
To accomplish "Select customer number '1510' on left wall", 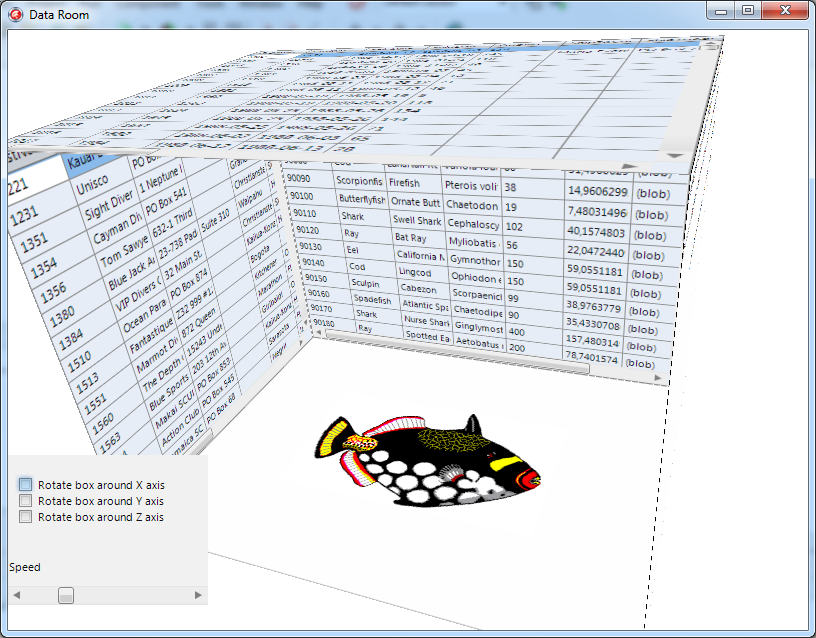I will click(79, 361).
